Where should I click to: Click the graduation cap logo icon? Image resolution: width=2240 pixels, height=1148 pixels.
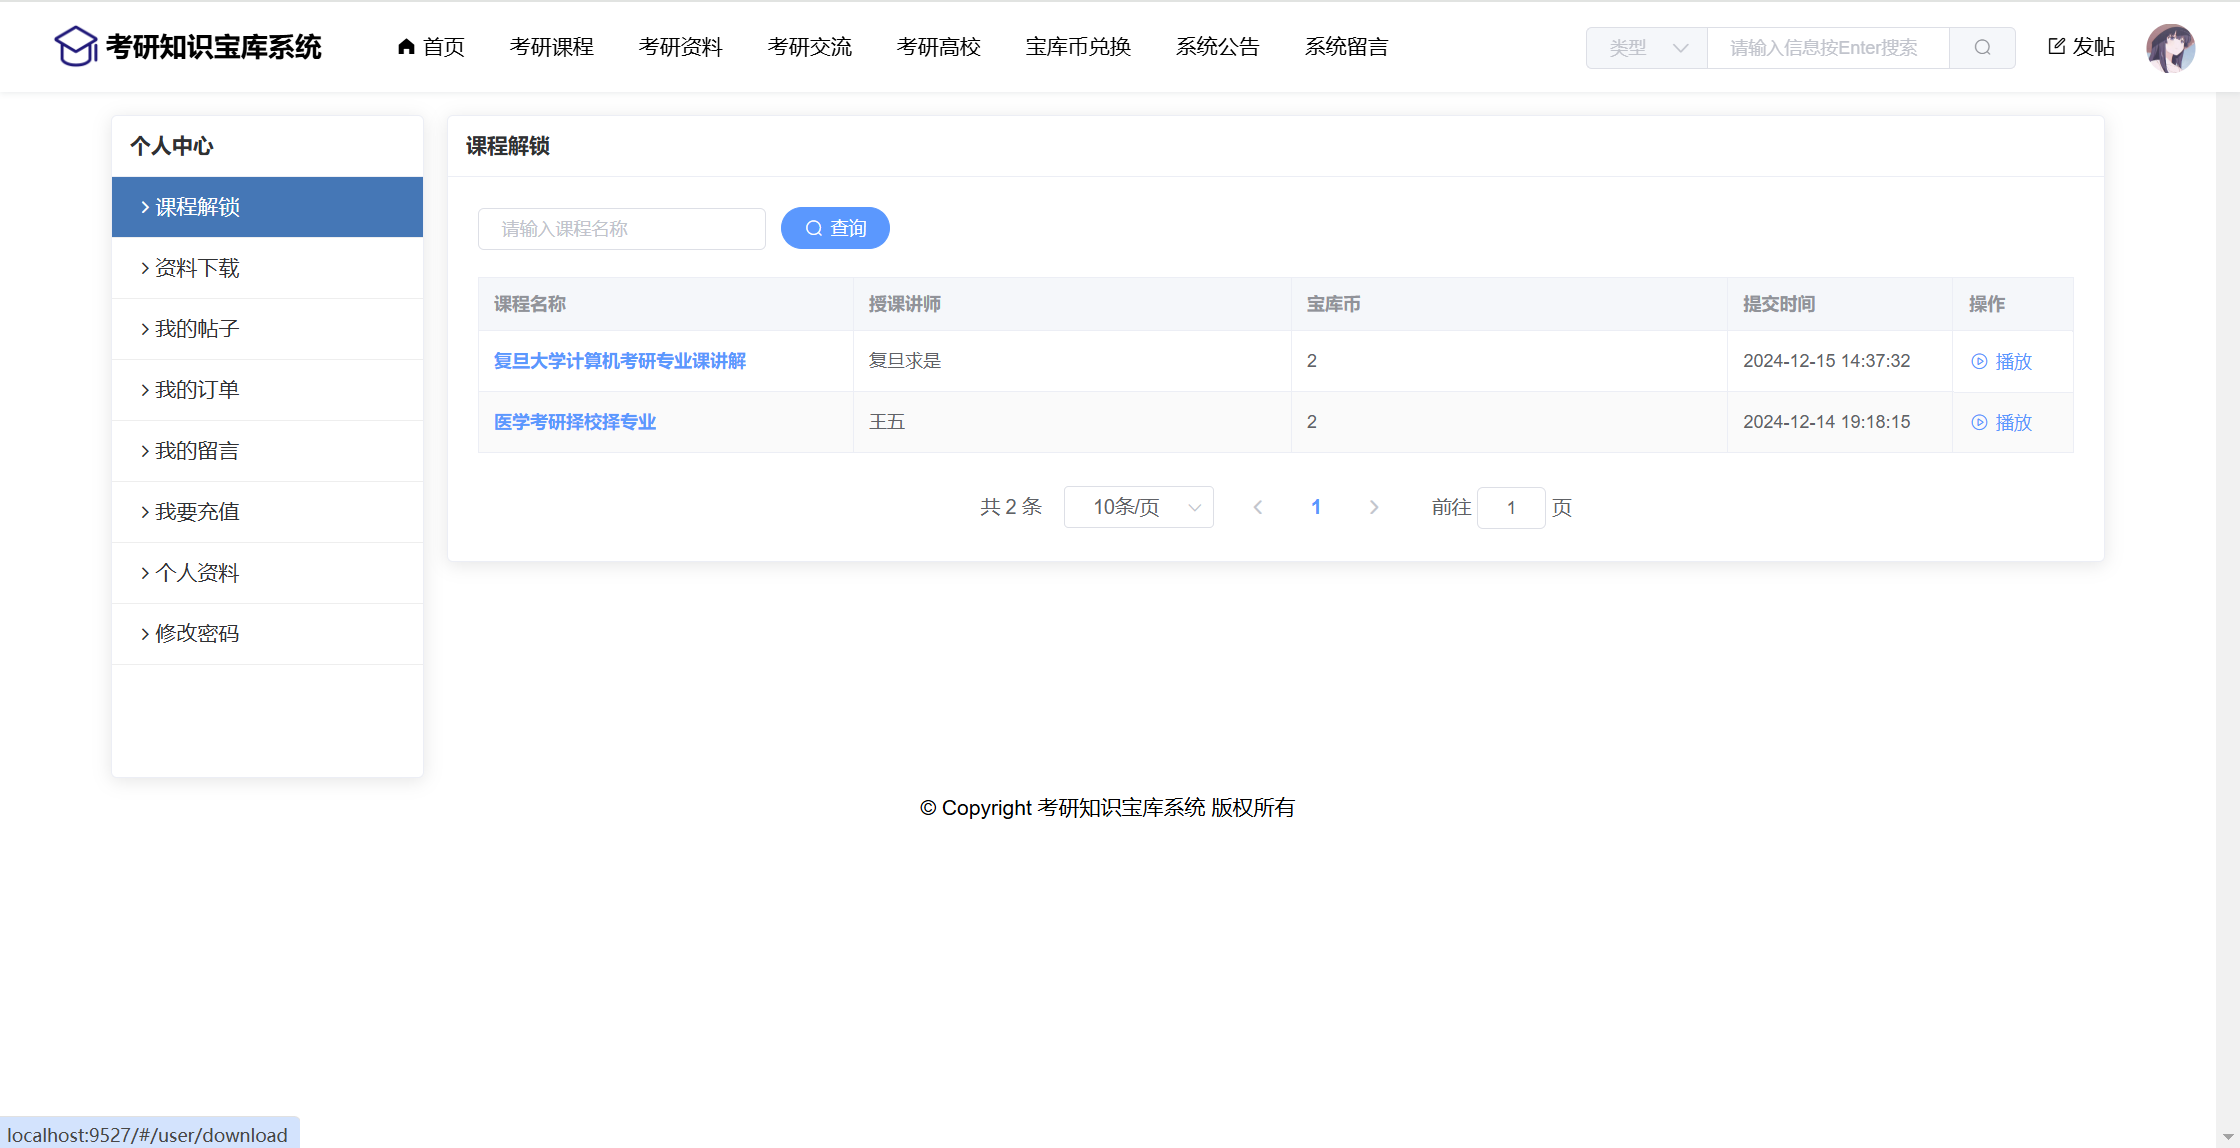pos(76,47)
